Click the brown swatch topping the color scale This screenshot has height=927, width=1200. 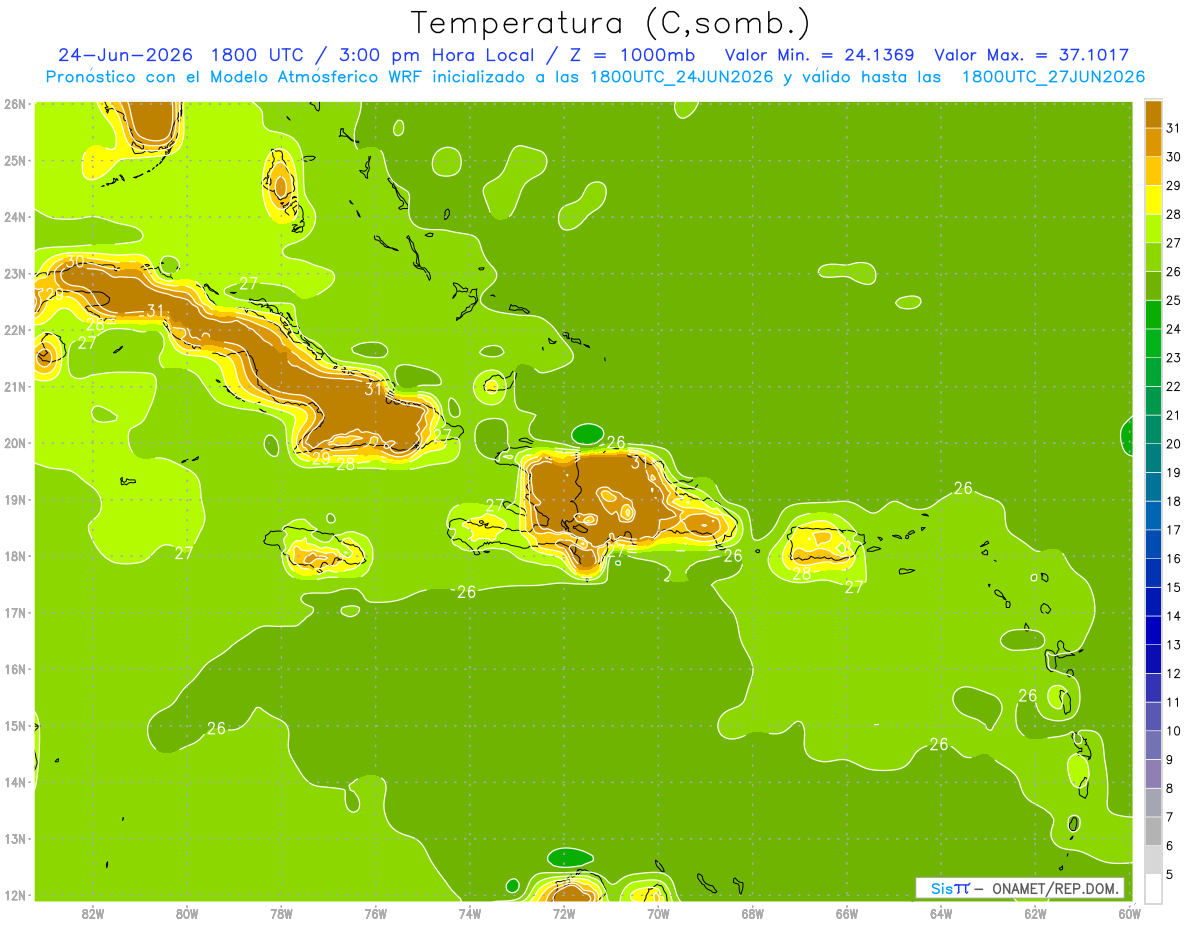click(x=1153, y=114)
